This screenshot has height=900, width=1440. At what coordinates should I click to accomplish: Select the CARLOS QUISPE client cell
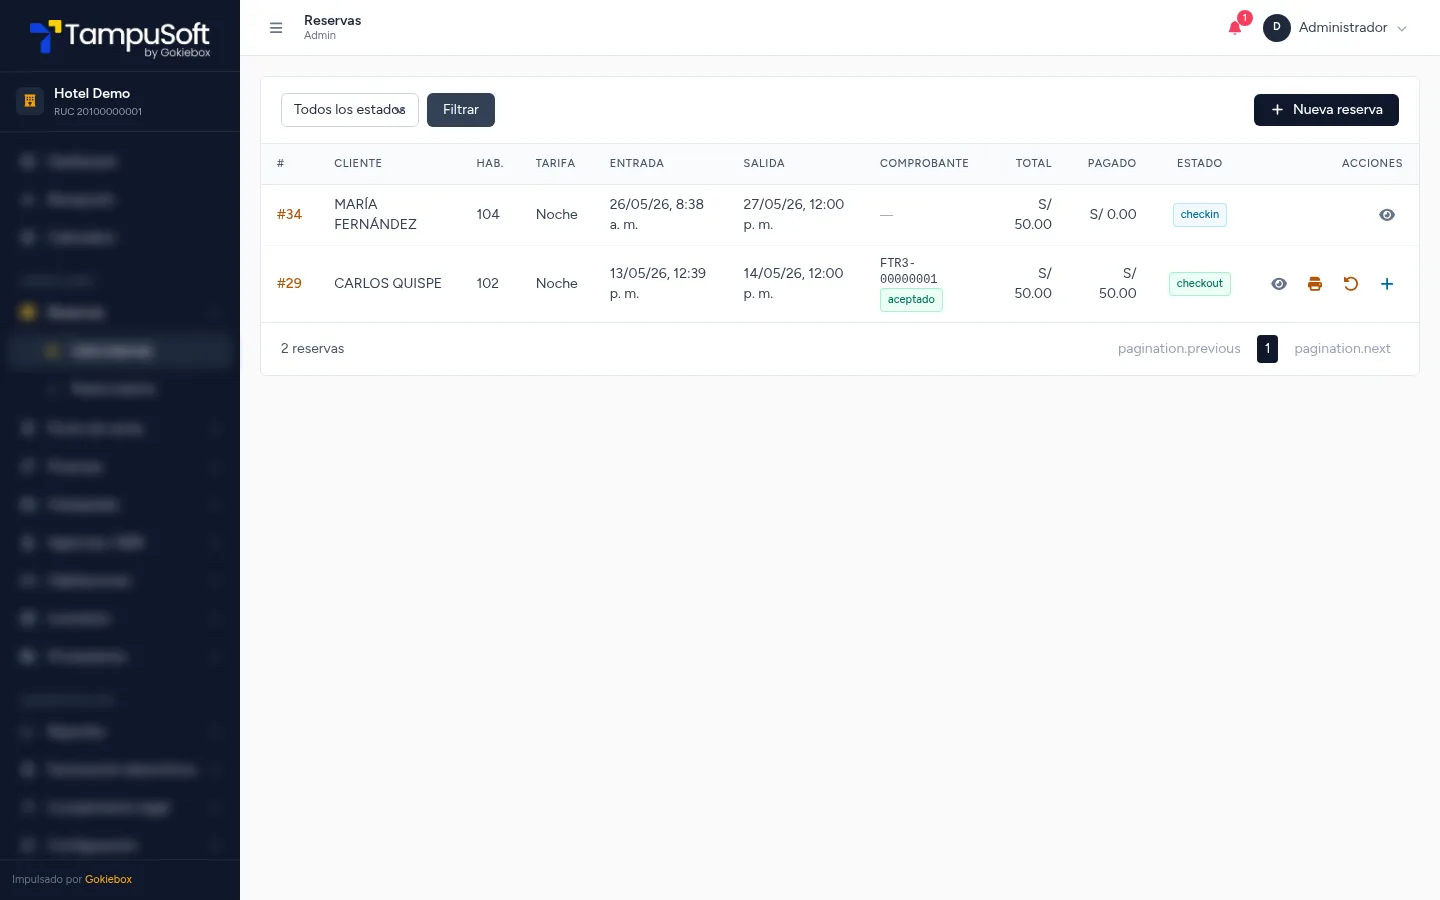(x=388, y=284)
